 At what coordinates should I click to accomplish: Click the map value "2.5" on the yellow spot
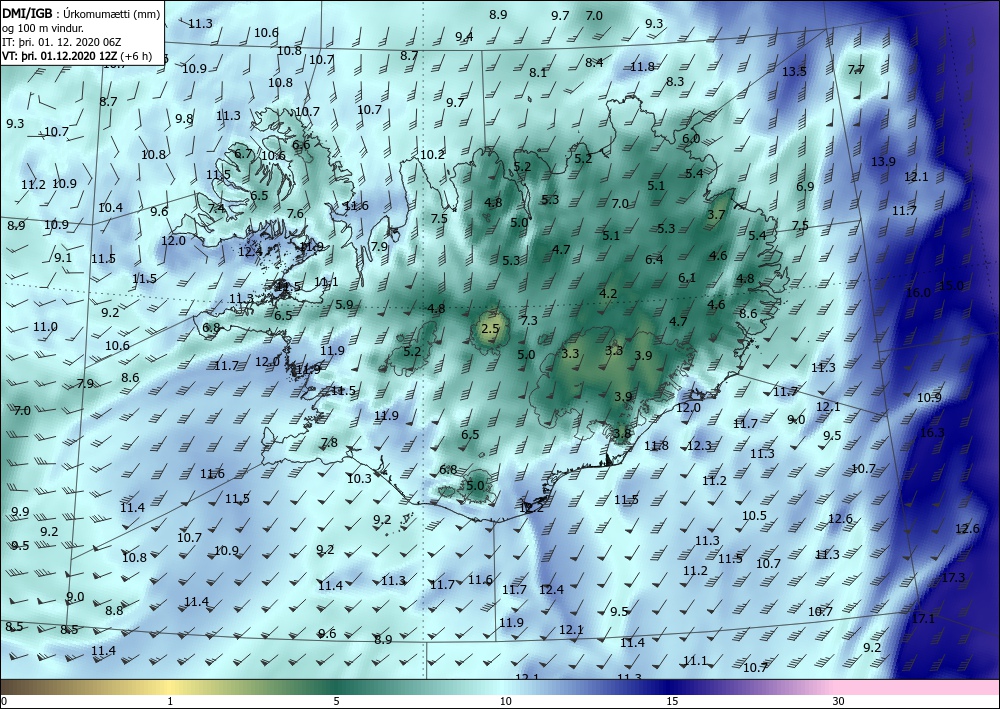pos(490,329)
